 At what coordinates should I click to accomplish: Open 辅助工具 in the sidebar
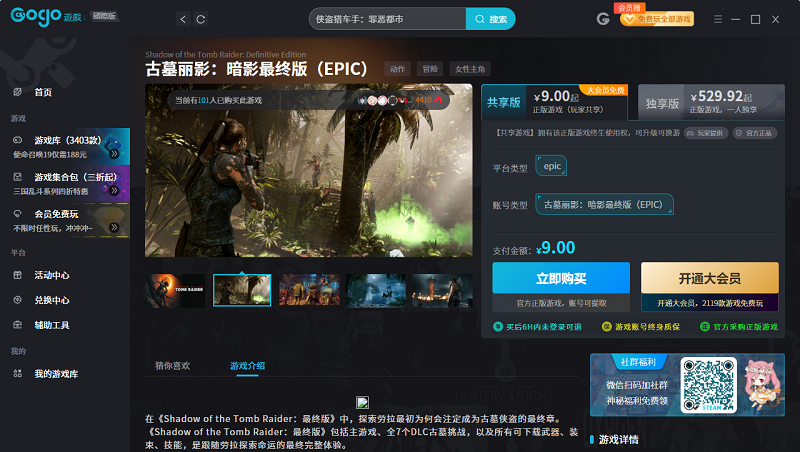(52, 325)
